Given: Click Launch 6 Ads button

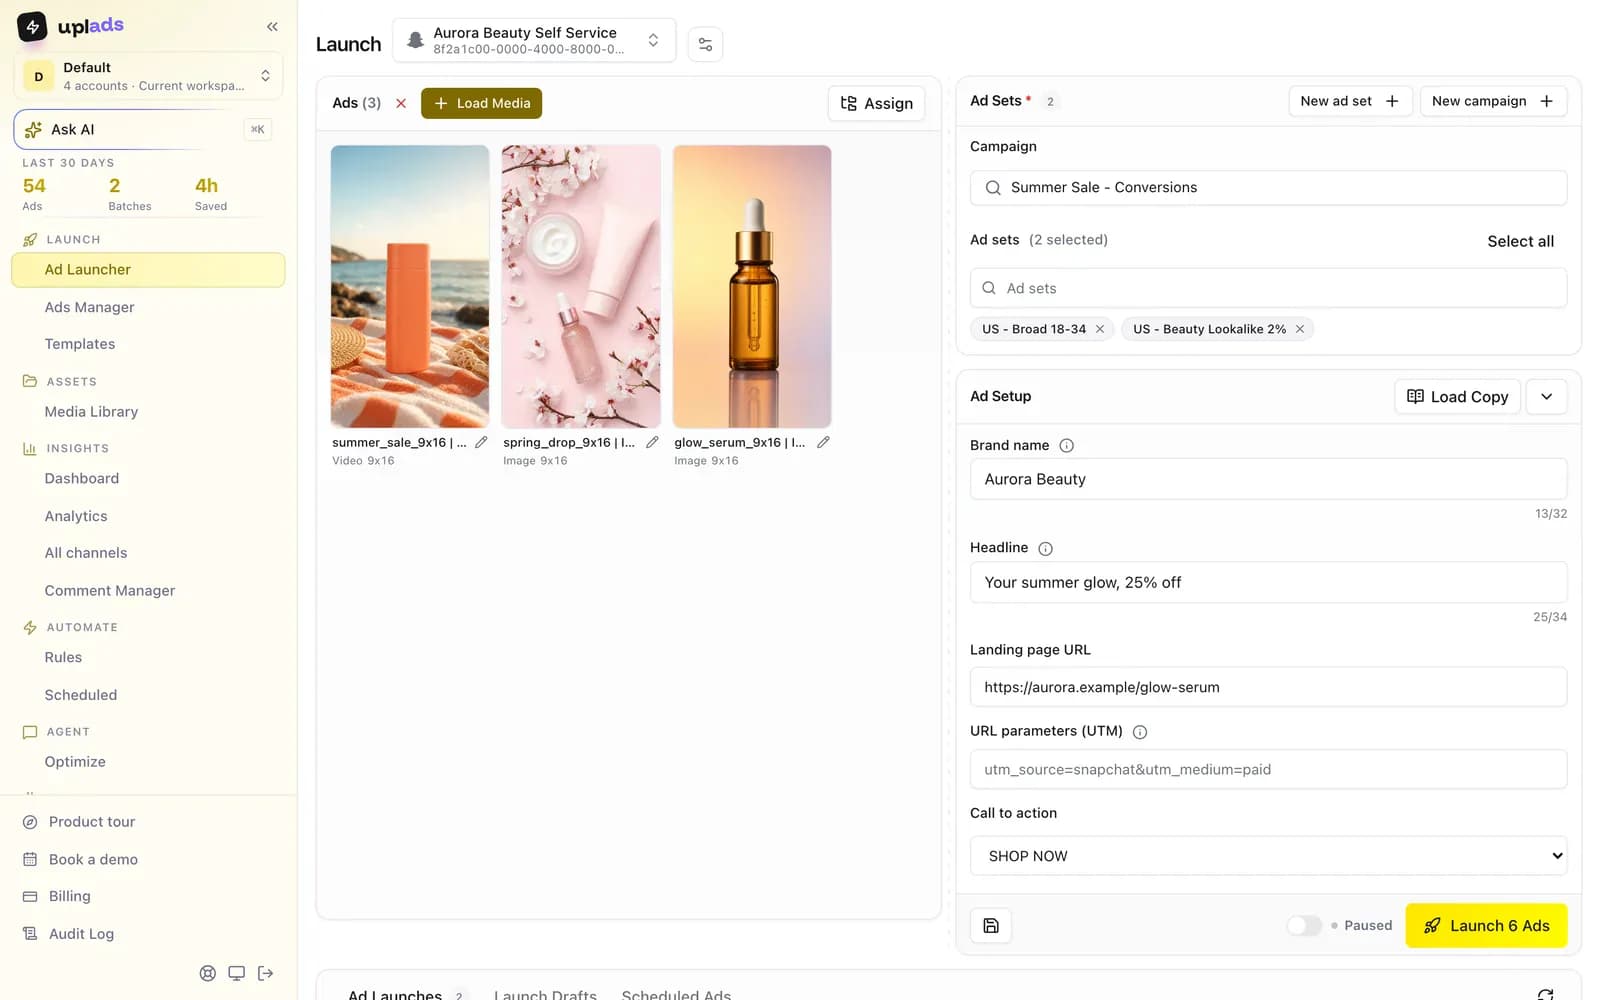Looking at the screenshot, I should (x=1486, y=926).
